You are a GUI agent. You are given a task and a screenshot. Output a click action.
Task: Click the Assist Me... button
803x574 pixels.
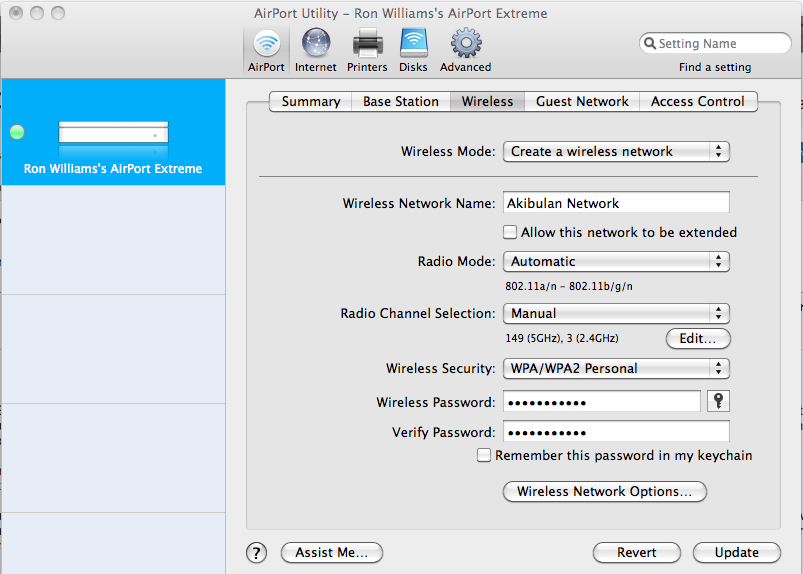pos(332,553)
